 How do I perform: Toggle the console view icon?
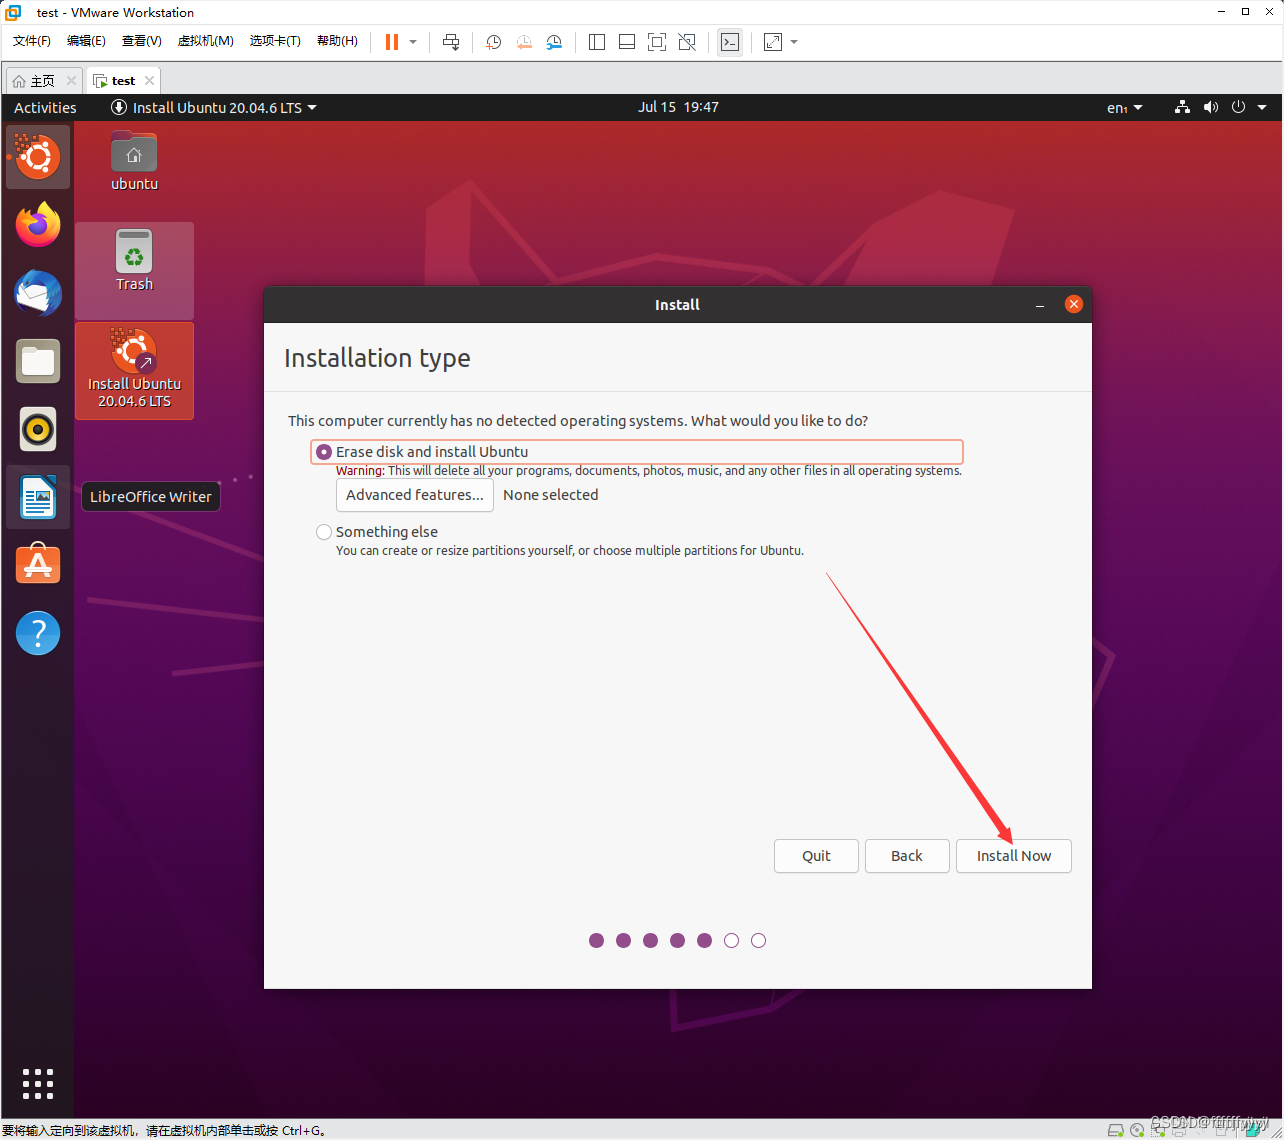tap(730, 42)
